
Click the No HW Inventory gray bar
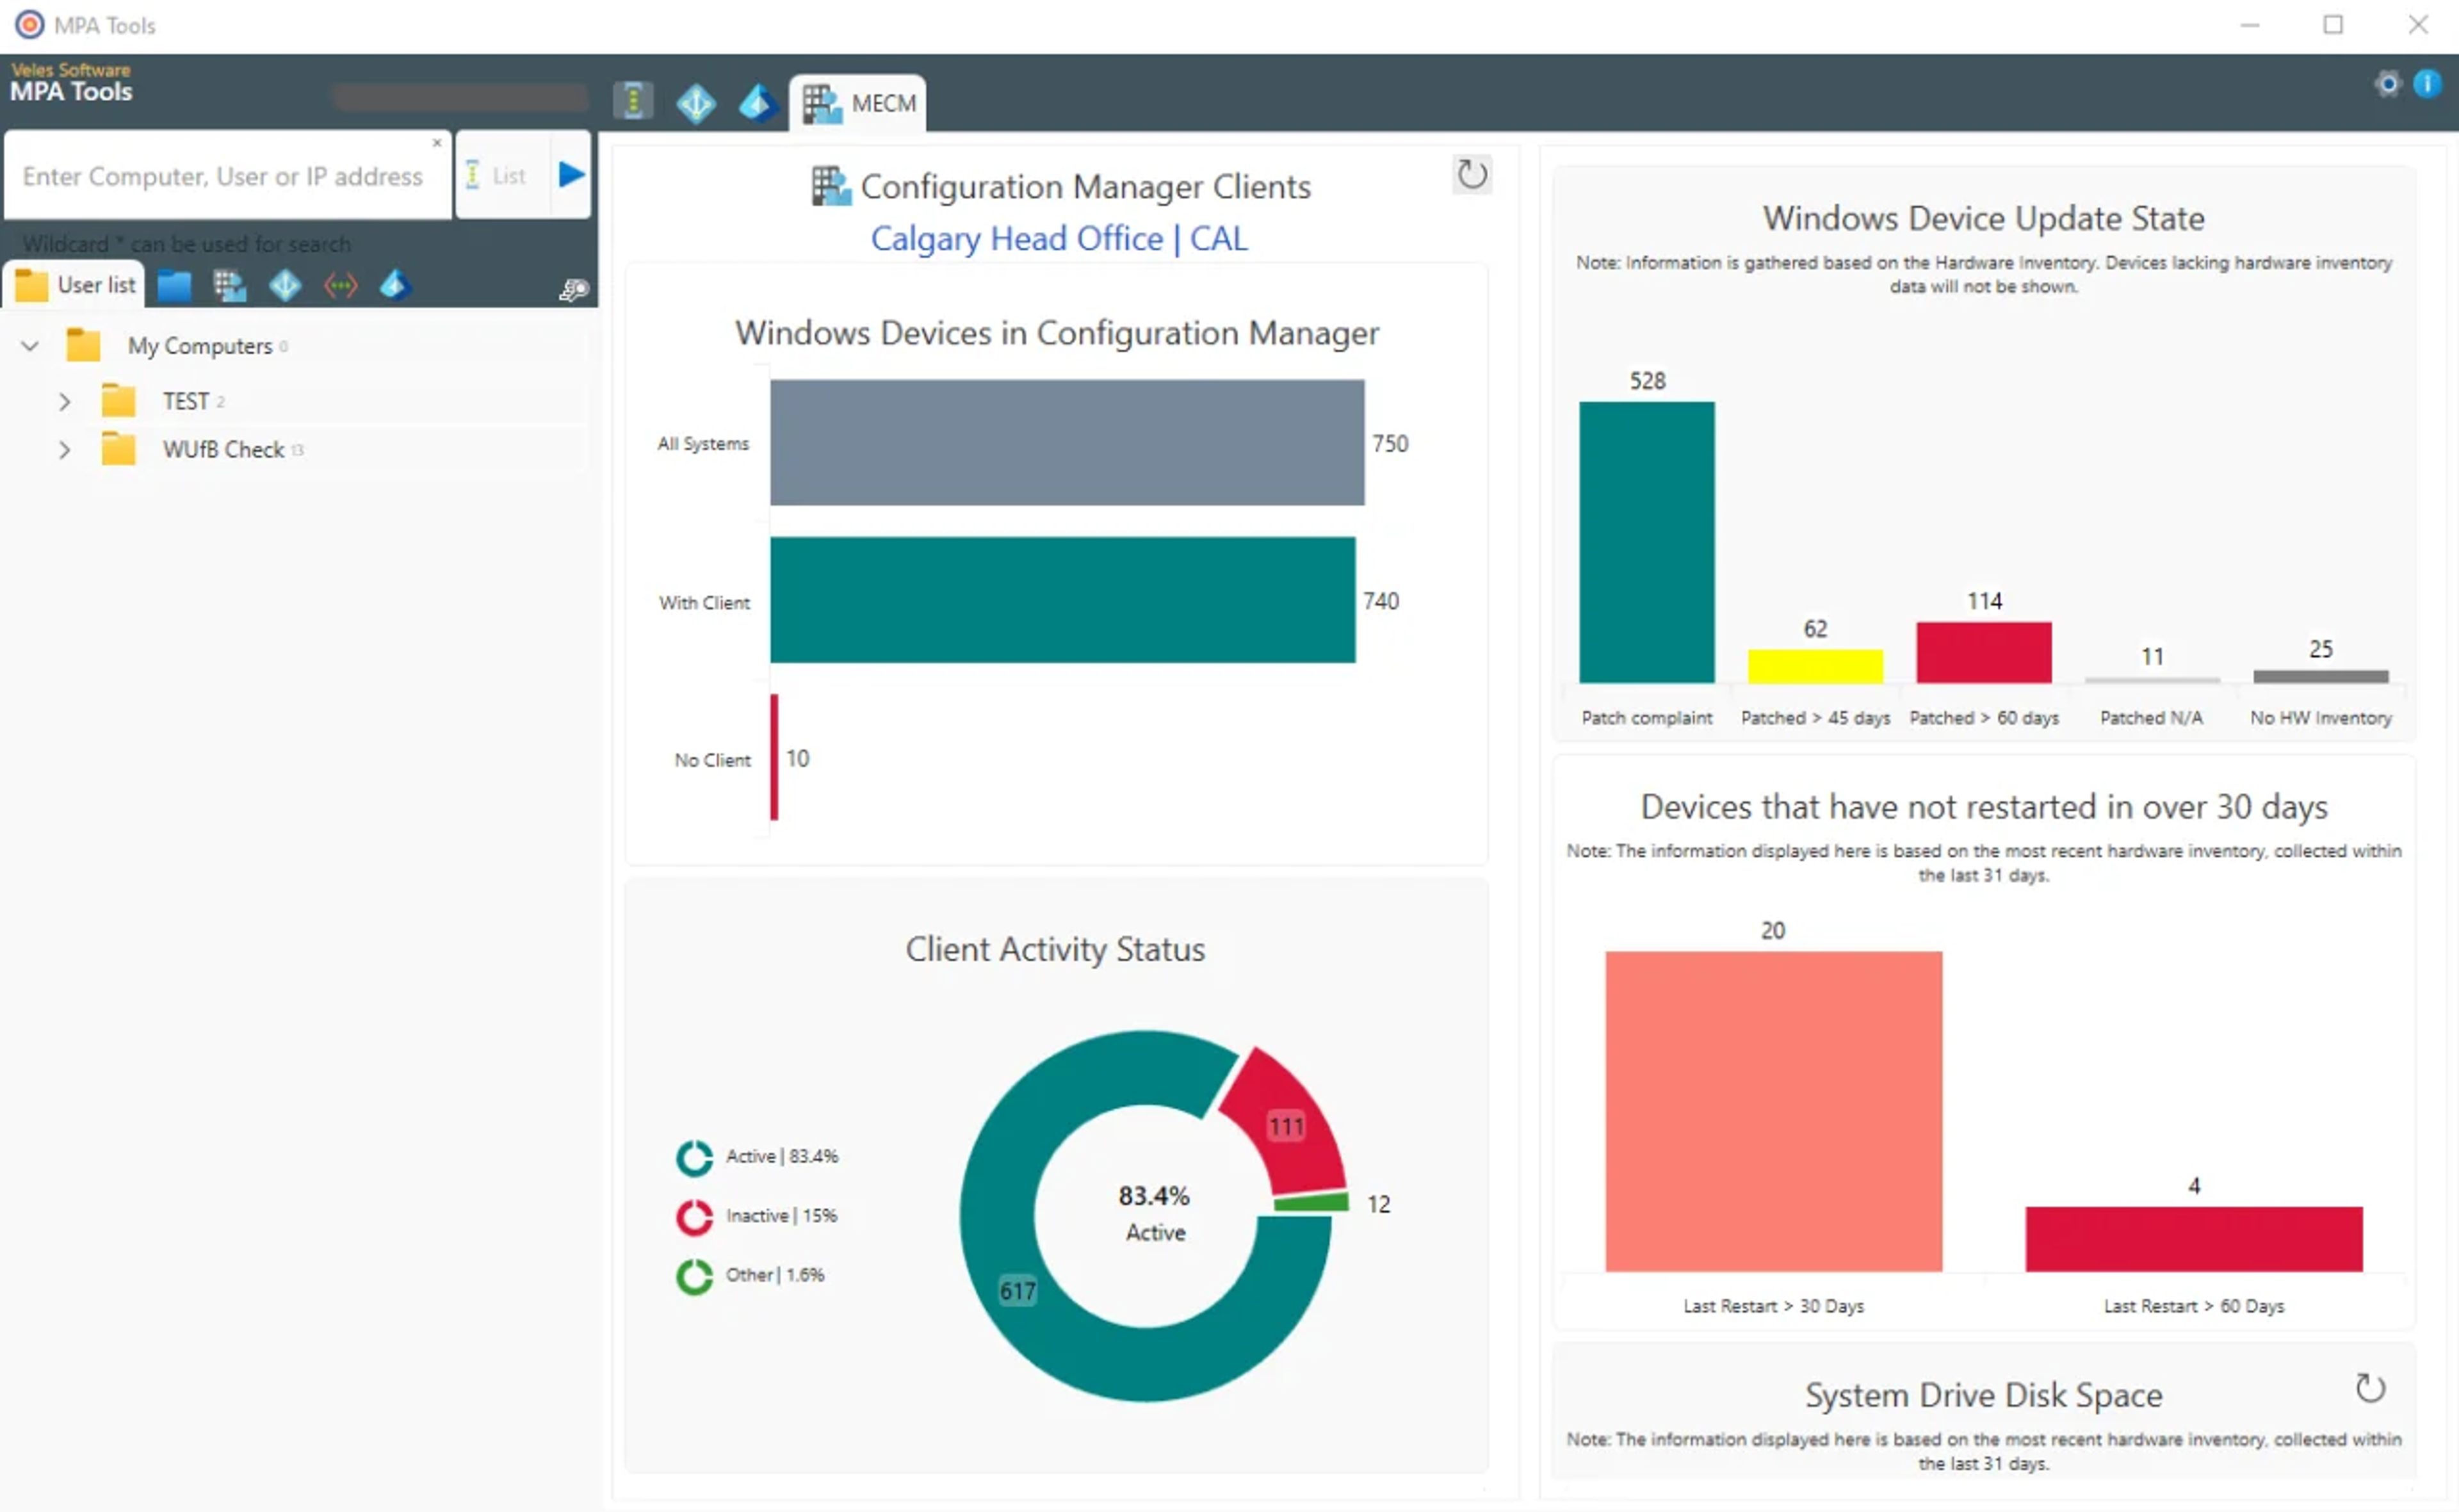[x=2321, y=677]
